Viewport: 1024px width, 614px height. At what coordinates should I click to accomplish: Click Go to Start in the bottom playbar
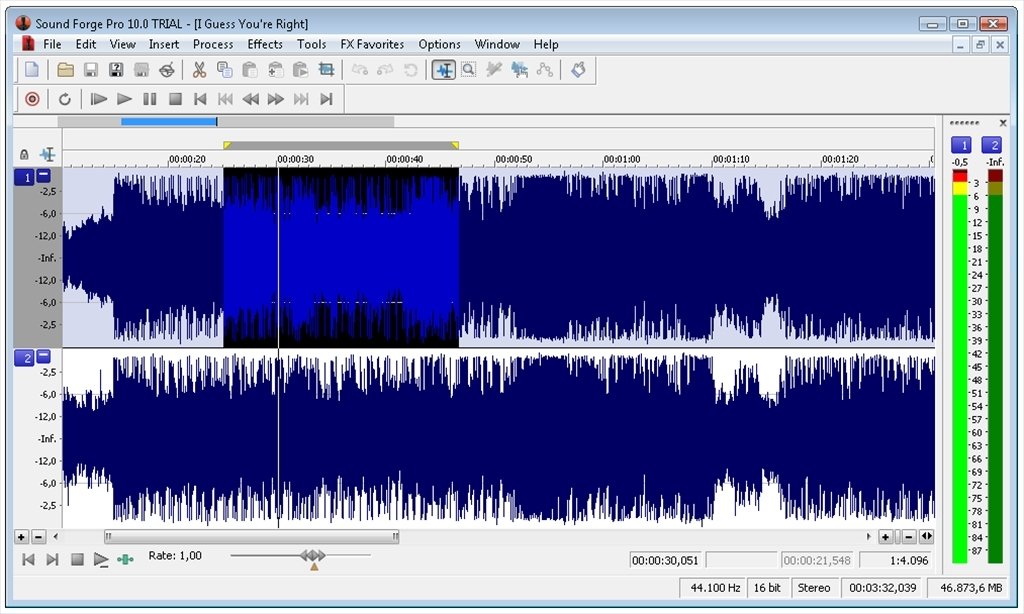(28, 559)
